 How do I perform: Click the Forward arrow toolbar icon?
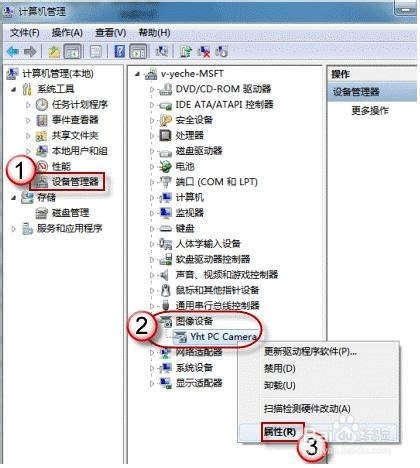pyautogui.click(x=30, y=51)
